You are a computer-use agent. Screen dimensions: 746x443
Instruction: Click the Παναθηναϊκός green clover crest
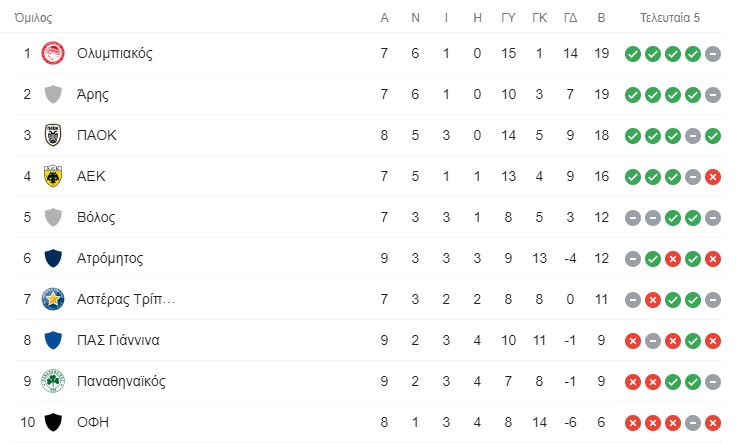pos(53,381)
